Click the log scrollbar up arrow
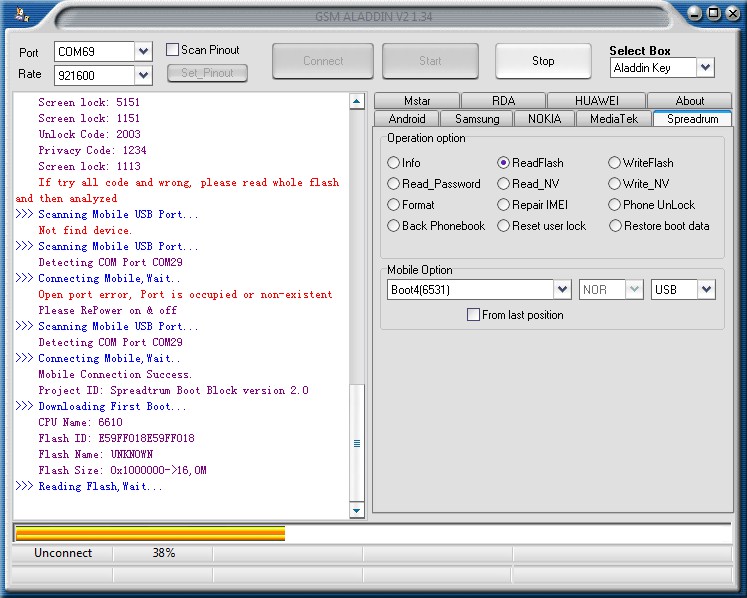The width and height of the screenshot is (747, 598). click(357, 101)
